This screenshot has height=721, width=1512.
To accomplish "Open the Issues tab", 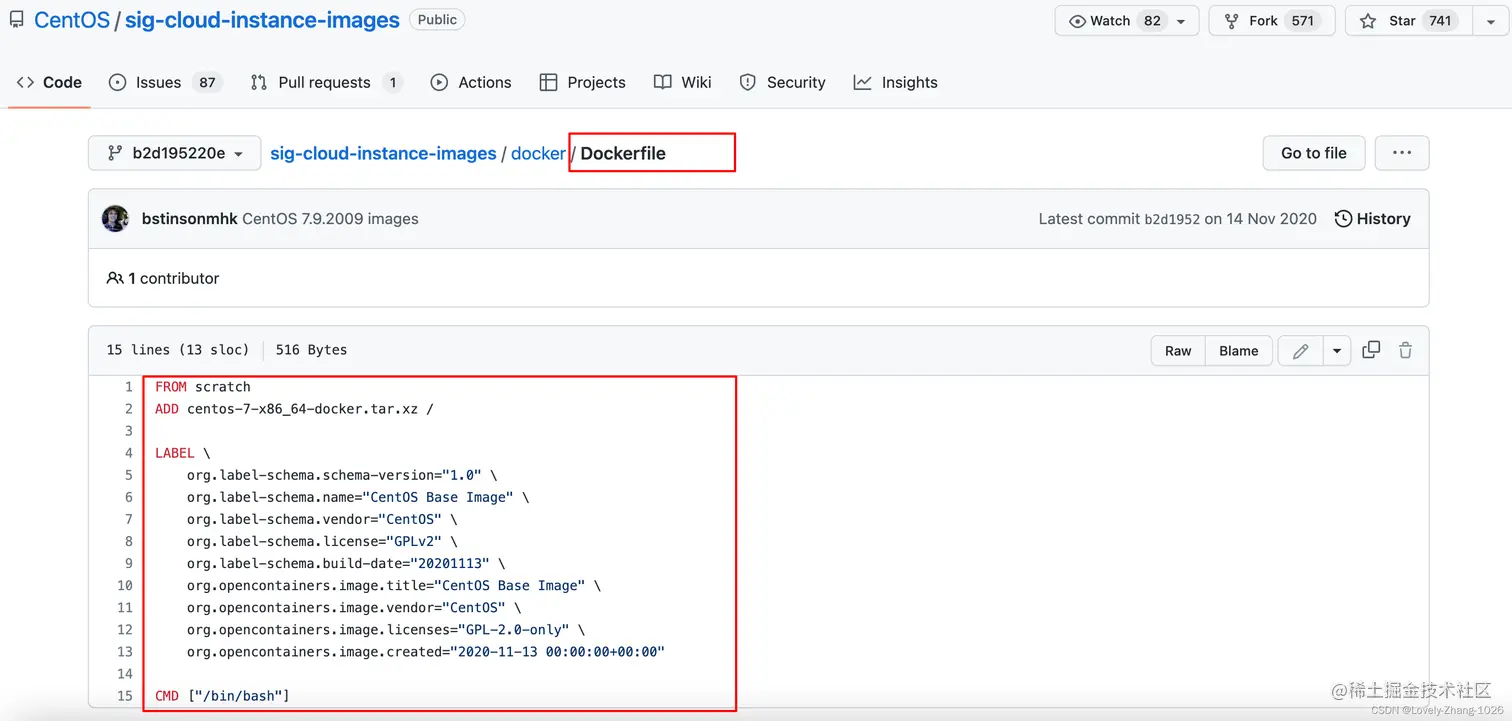I will [x=164, y=82].
